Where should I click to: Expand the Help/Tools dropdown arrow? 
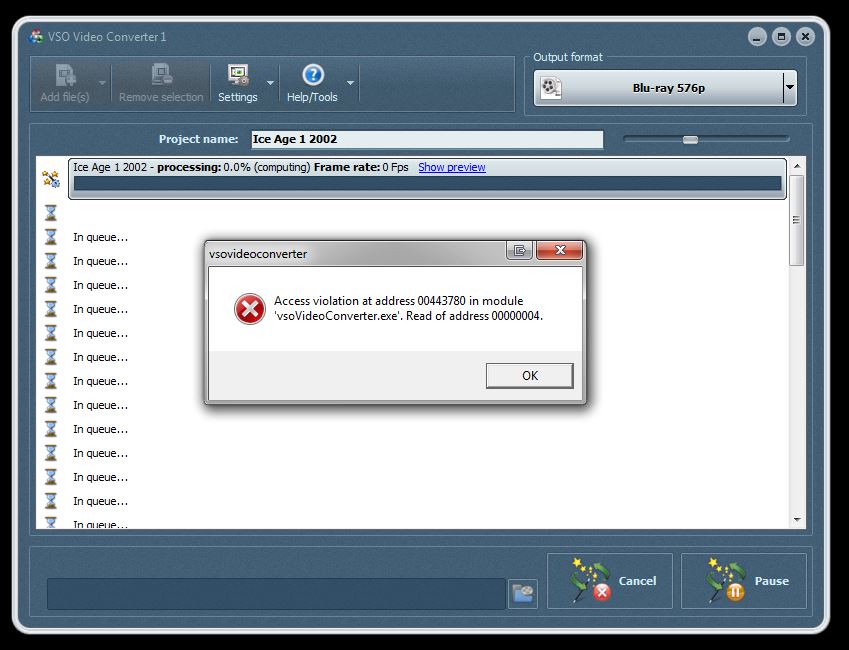(x=350, y=83)
